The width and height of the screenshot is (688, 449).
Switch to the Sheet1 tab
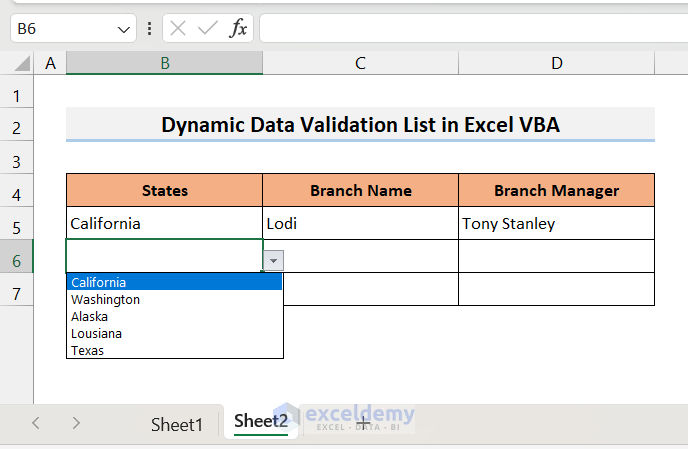[177, 424]
